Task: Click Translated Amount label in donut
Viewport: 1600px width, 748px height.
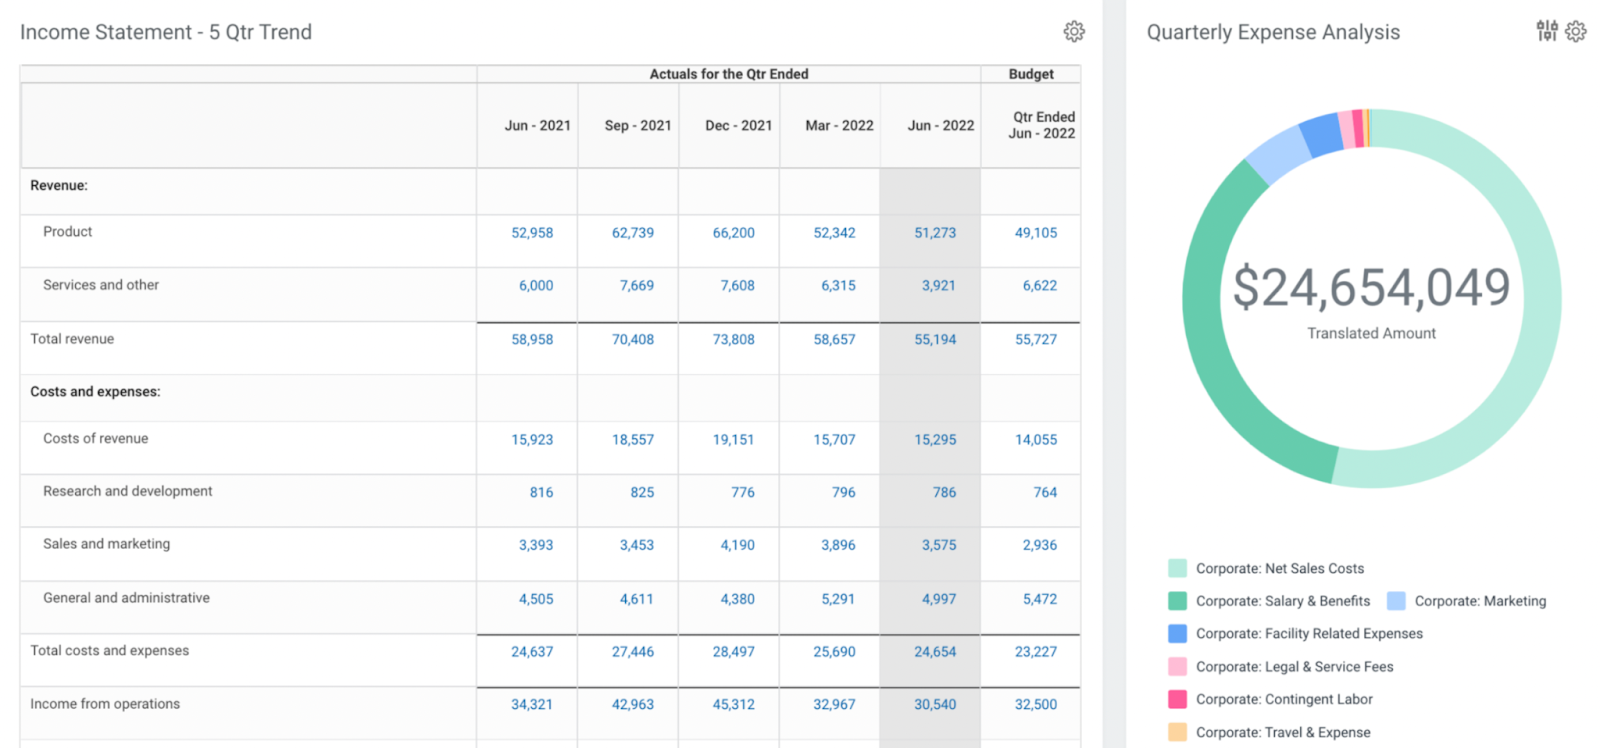Action: pos(1371,333)
